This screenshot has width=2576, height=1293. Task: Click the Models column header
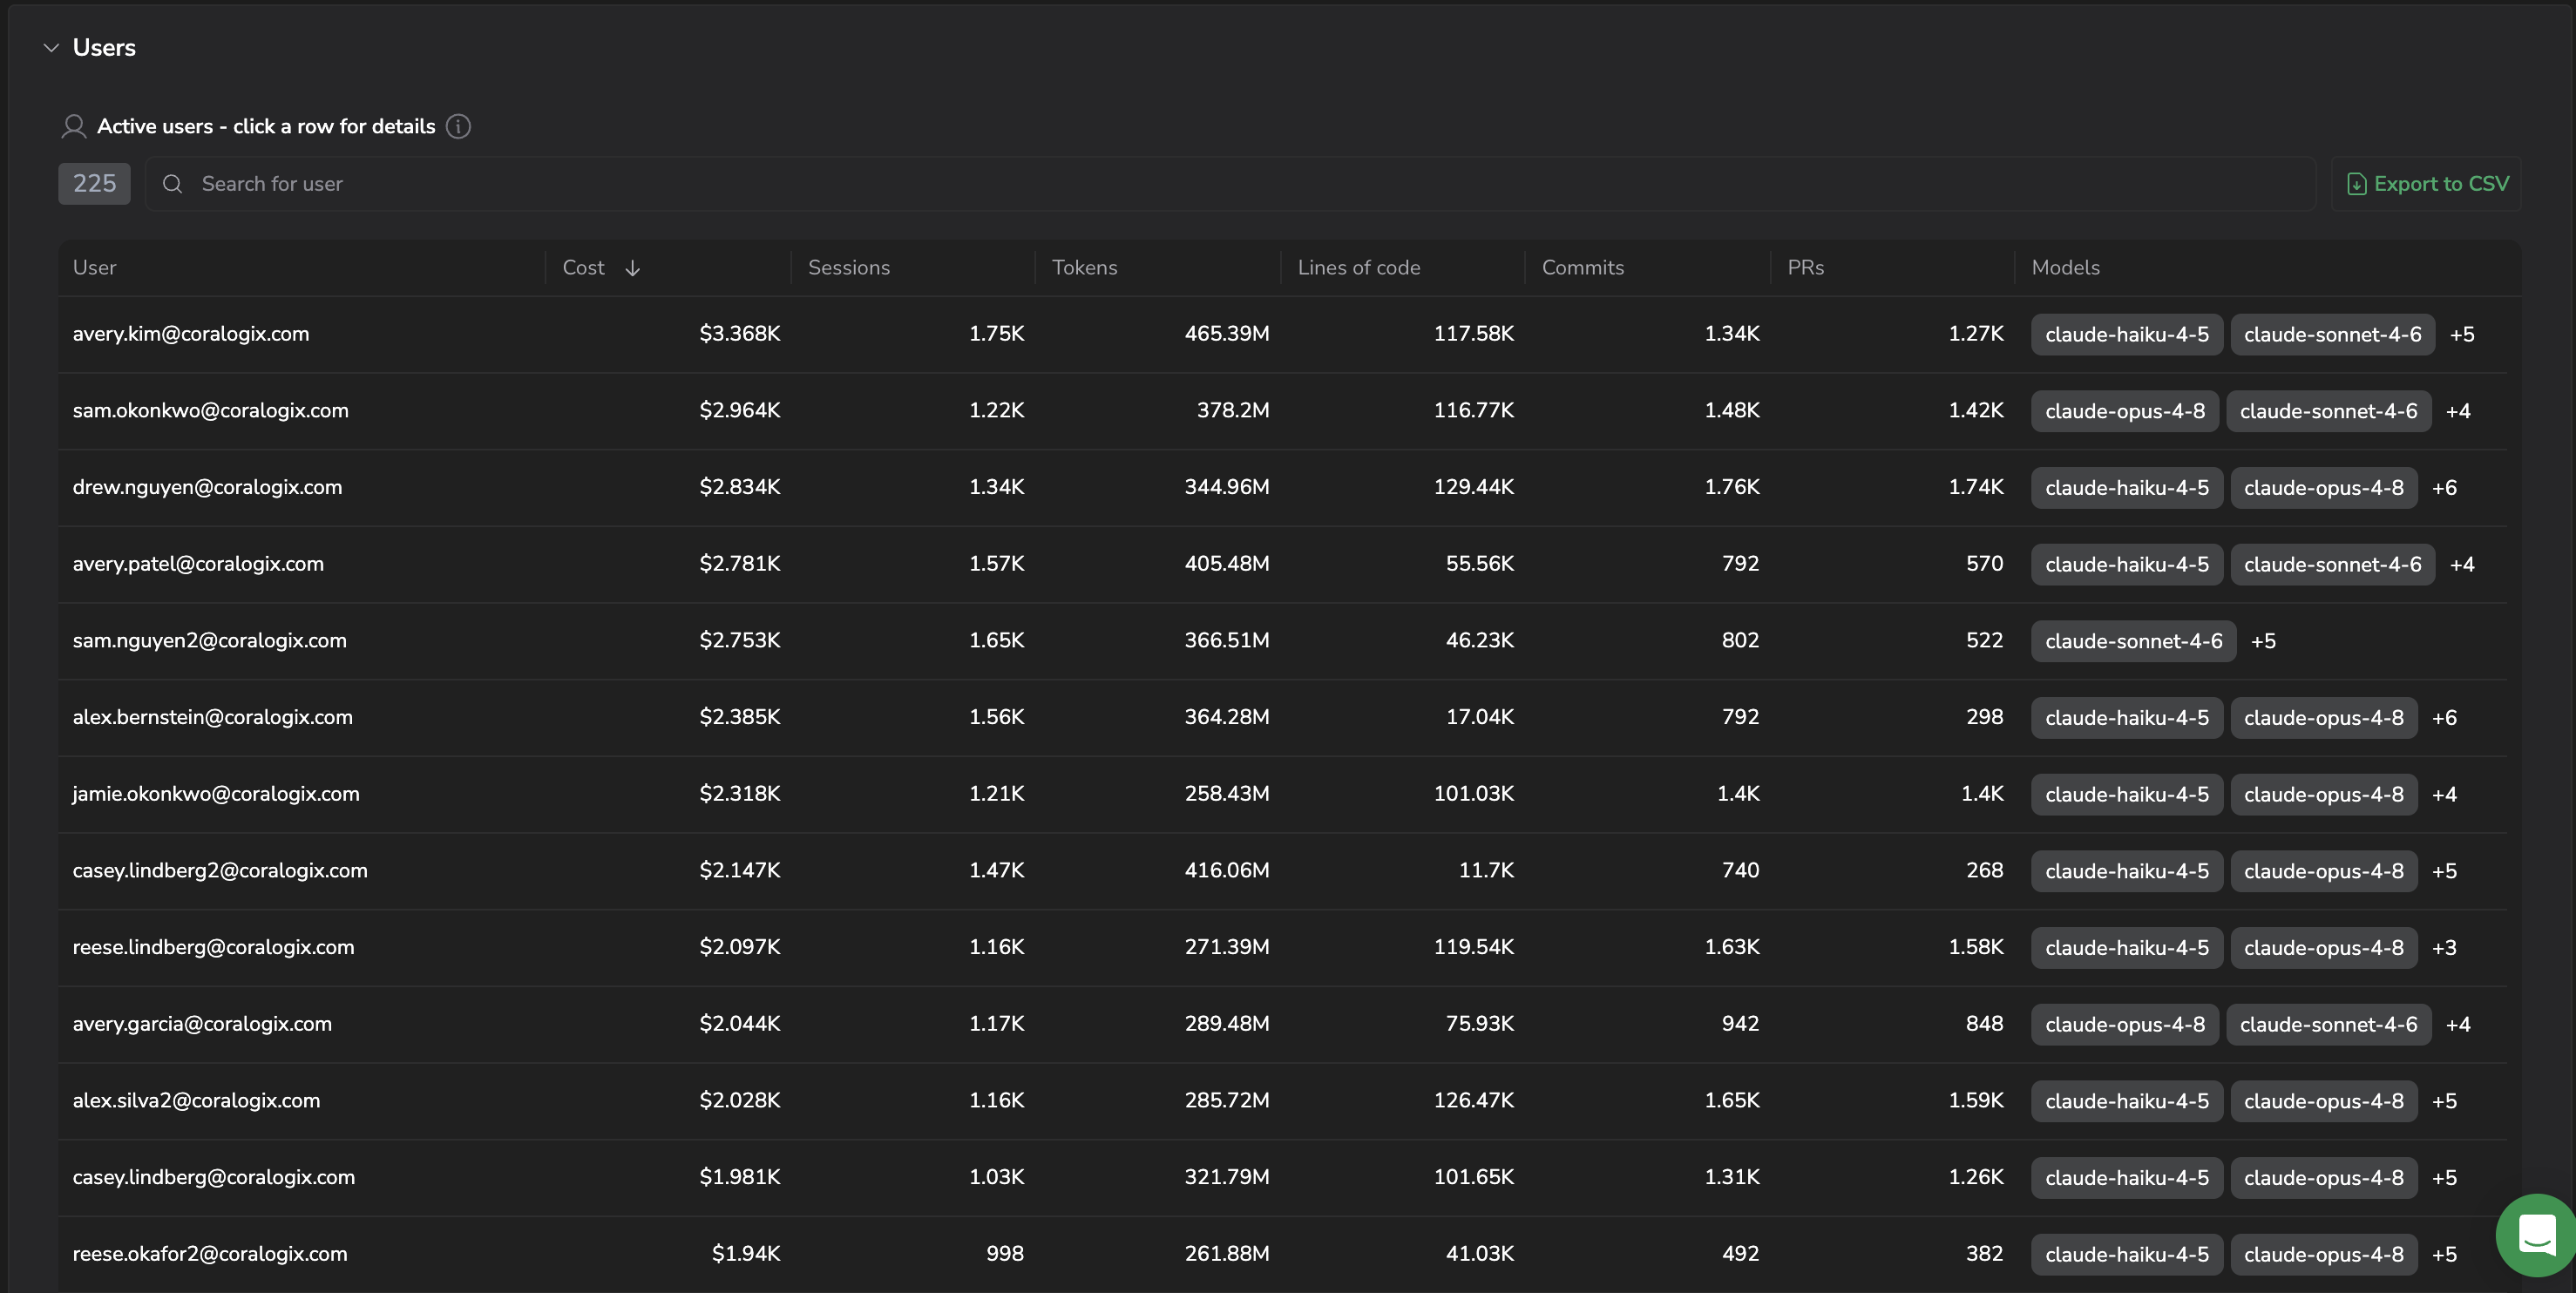(x=2066, y=268)
